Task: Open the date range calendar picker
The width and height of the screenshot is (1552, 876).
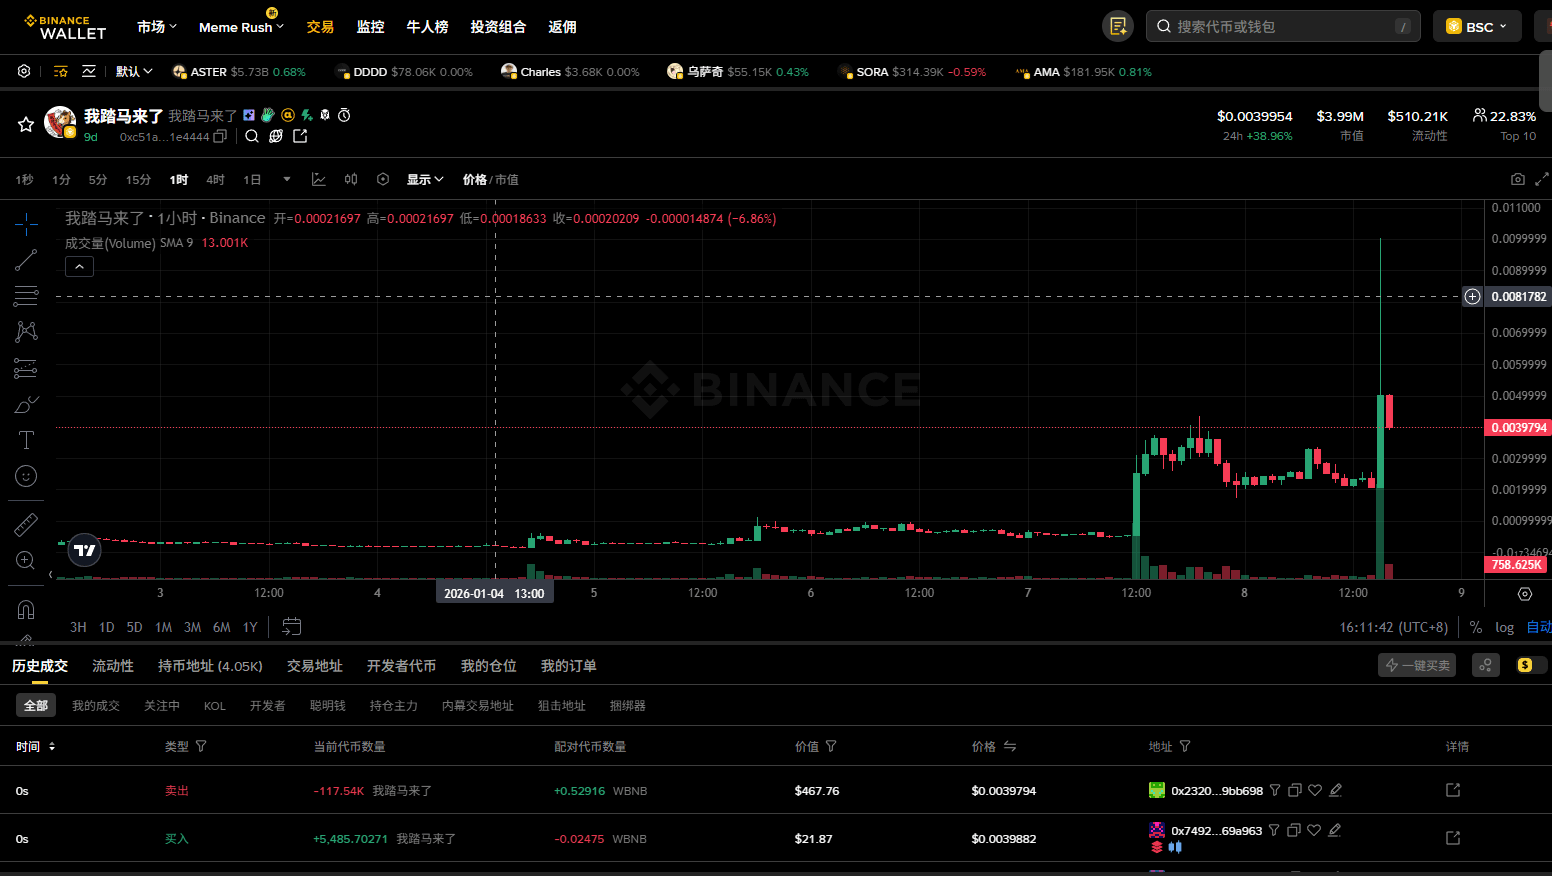Action: (292, 627)
